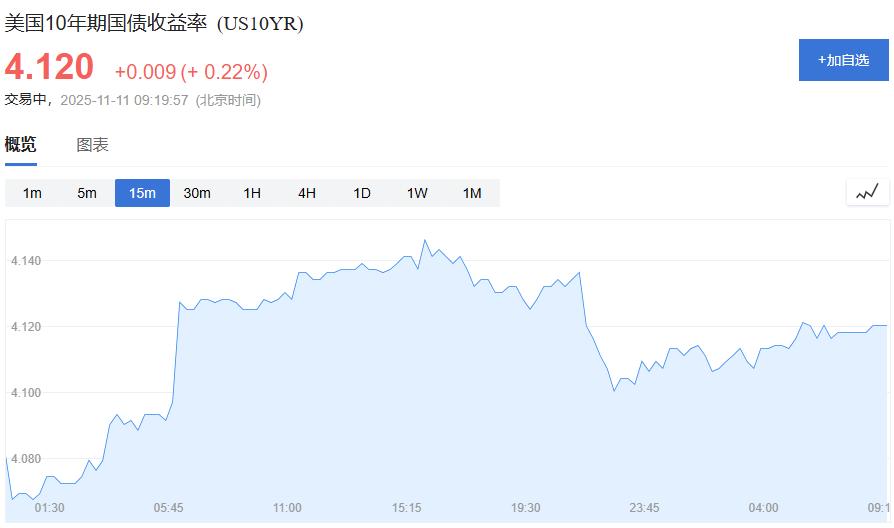Click the 4.140 y-axis gridline label
The image size is (894, 528).
(26, 261)
